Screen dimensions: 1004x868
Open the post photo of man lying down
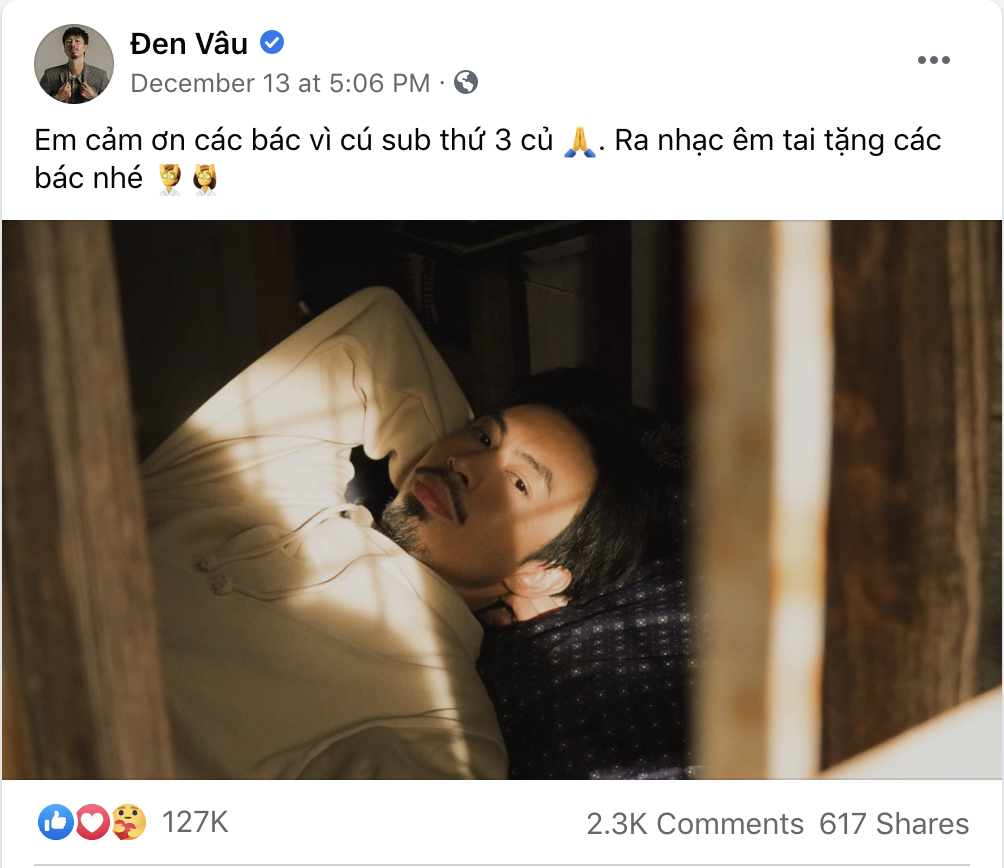point(502,499)
